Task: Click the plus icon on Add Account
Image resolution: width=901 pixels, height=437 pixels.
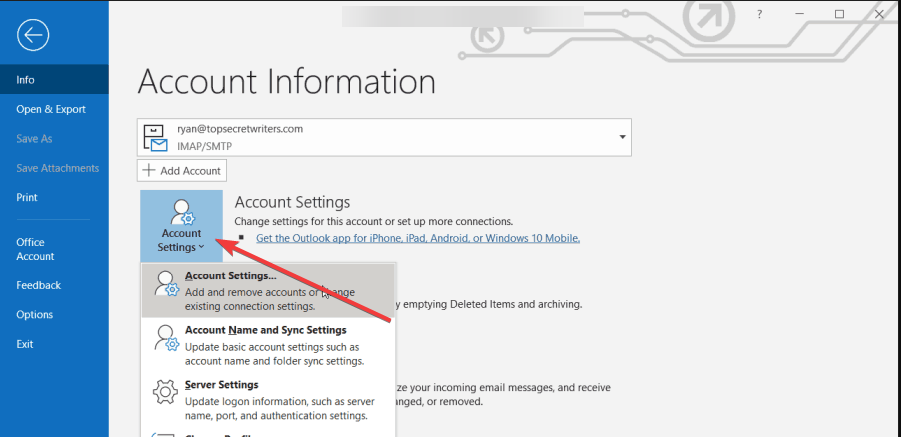Action: (x=149, y=171)
